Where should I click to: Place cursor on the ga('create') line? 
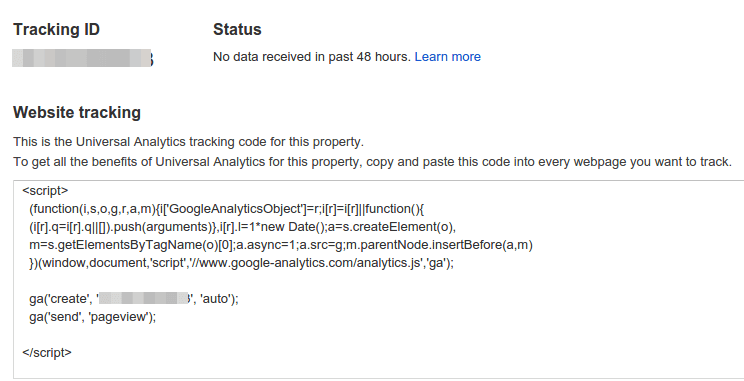134,299
